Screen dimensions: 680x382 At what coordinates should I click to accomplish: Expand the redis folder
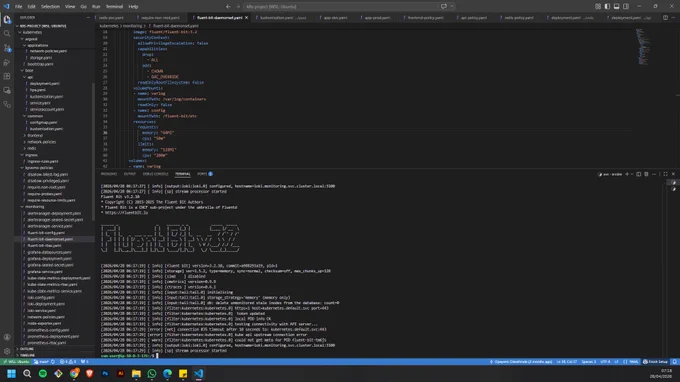pos(31,148)
